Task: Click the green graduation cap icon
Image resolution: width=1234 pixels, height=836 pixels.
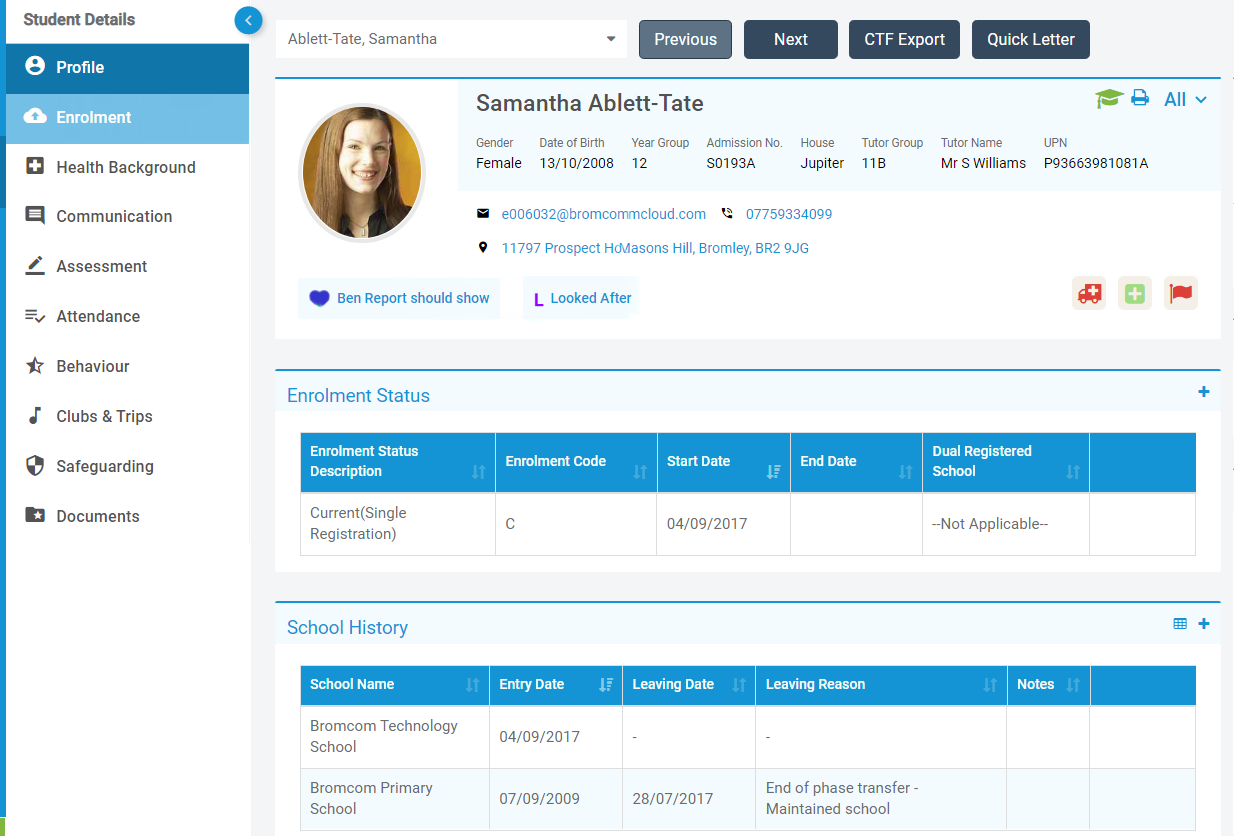Action: tap(1109, 99)
